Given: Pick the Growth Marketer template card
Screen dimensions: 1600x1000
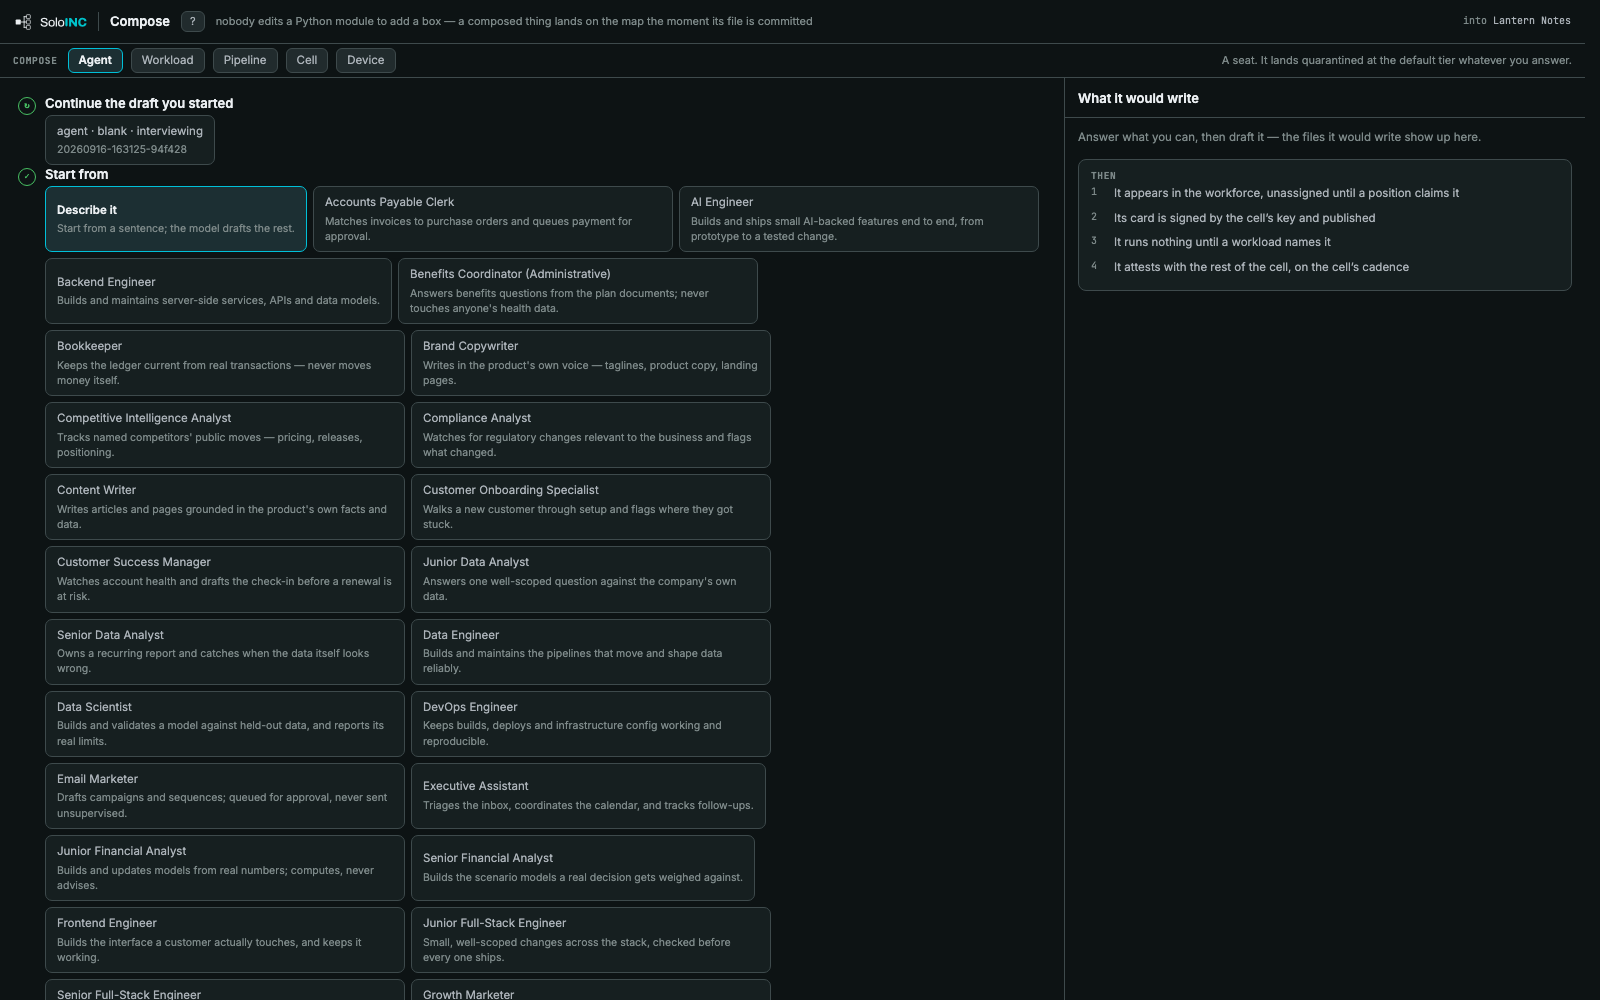Looking at the screenshot, I should click(591, 990).
